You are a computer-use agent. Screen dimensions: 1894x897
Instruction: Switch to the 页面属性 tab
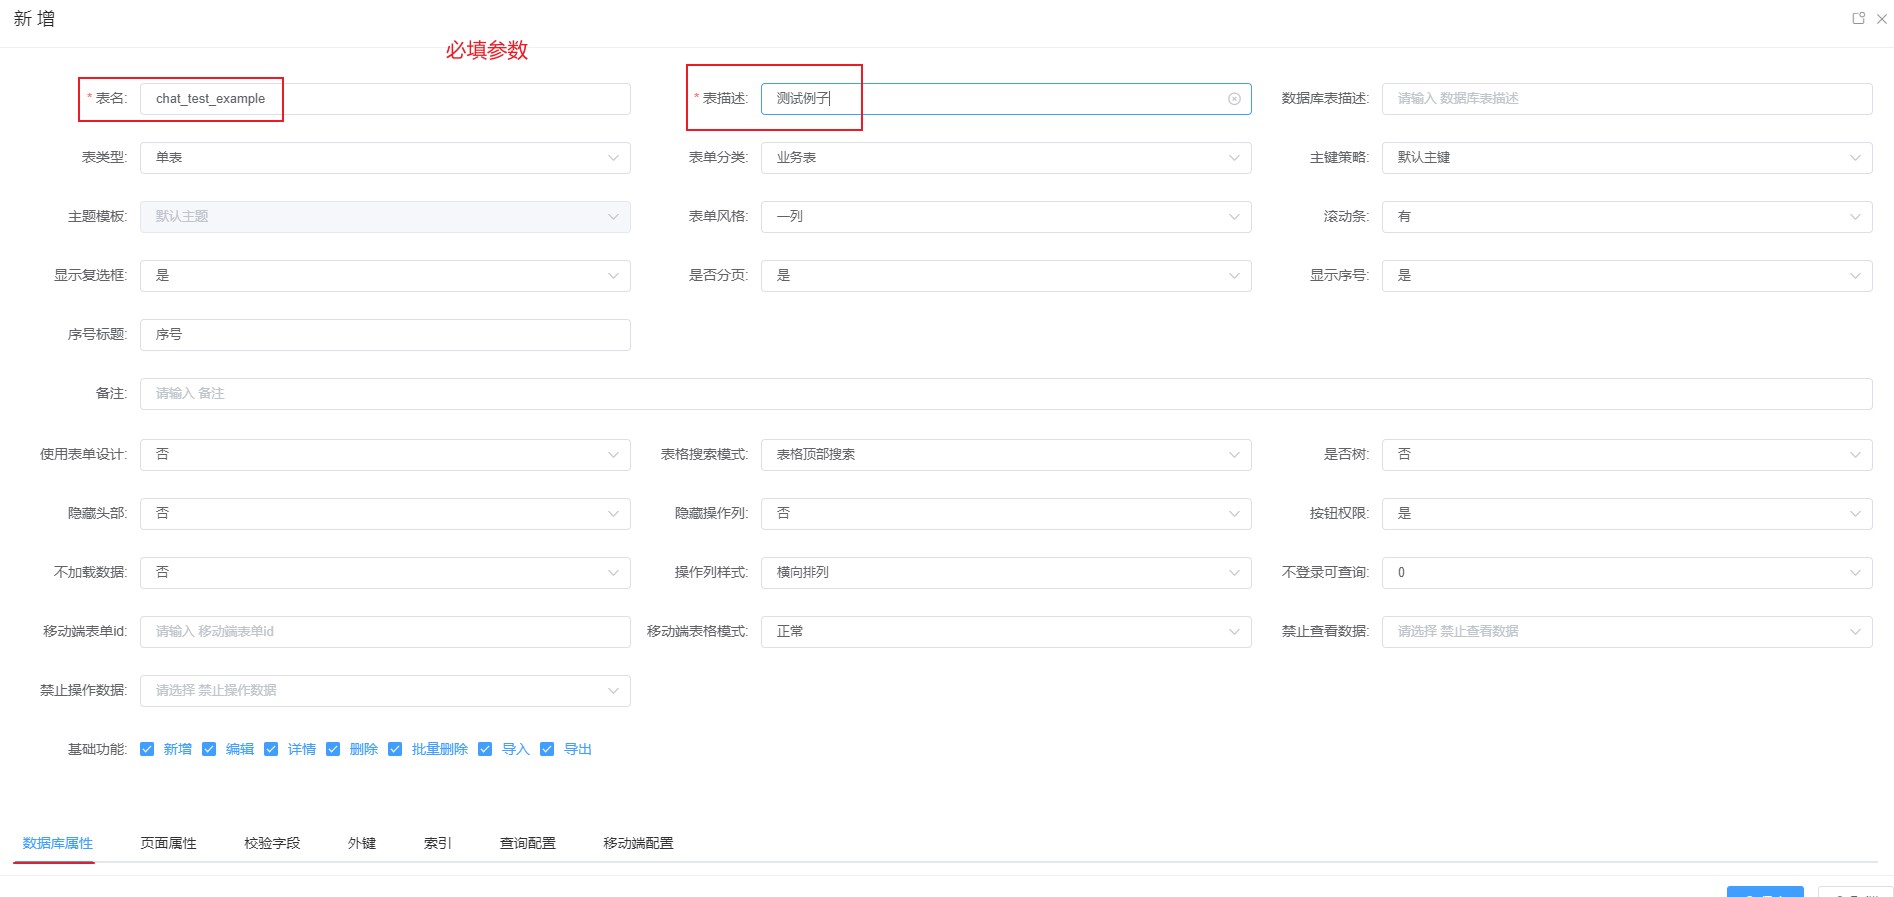(168, 843)
